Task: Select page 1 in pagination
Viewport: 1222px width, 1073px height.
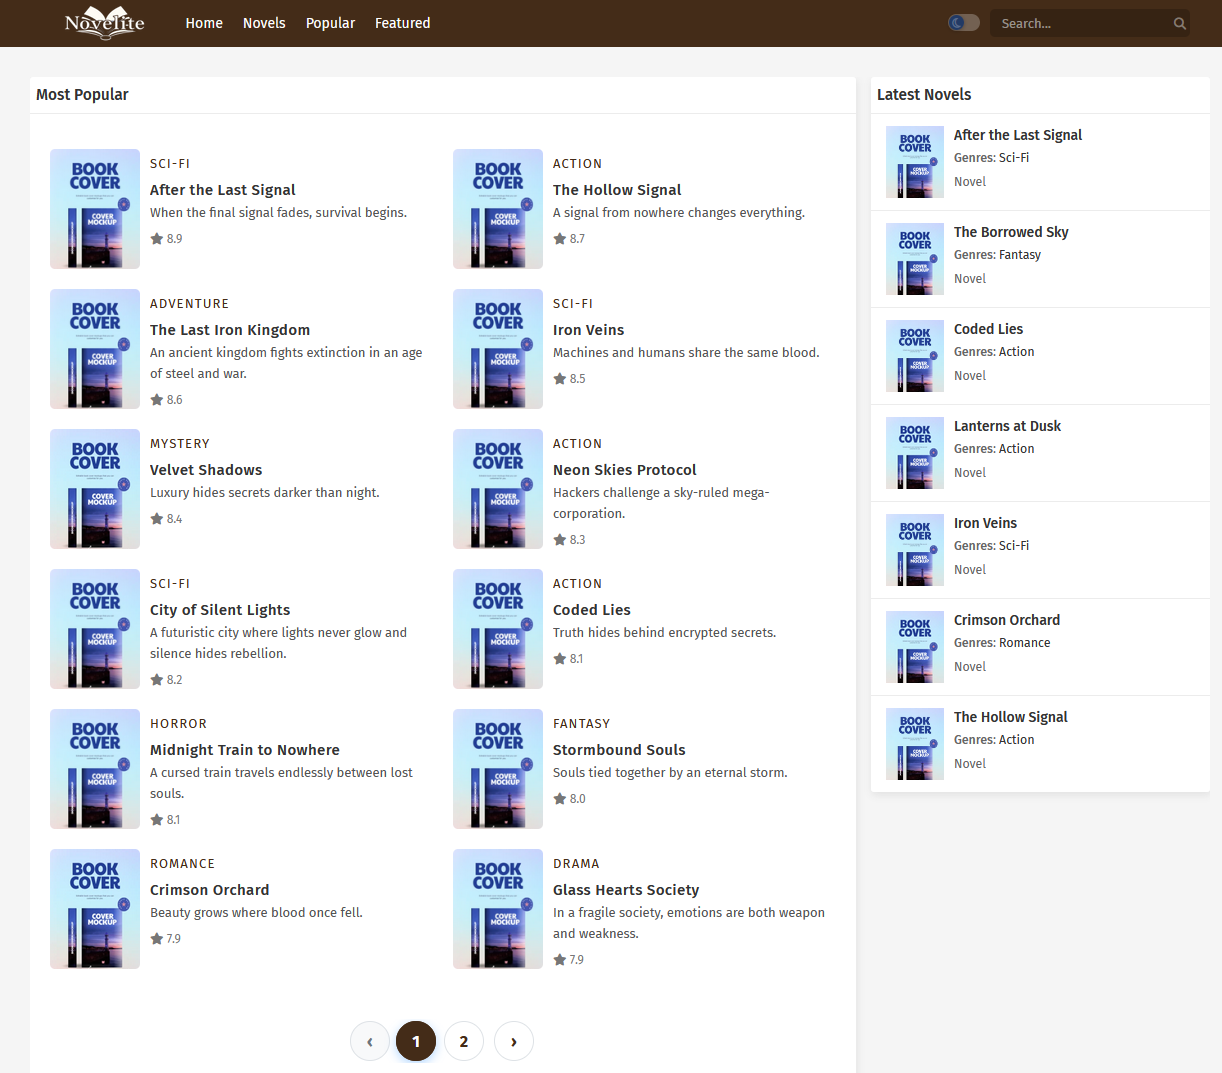Action: click(x=416, y=1041)
